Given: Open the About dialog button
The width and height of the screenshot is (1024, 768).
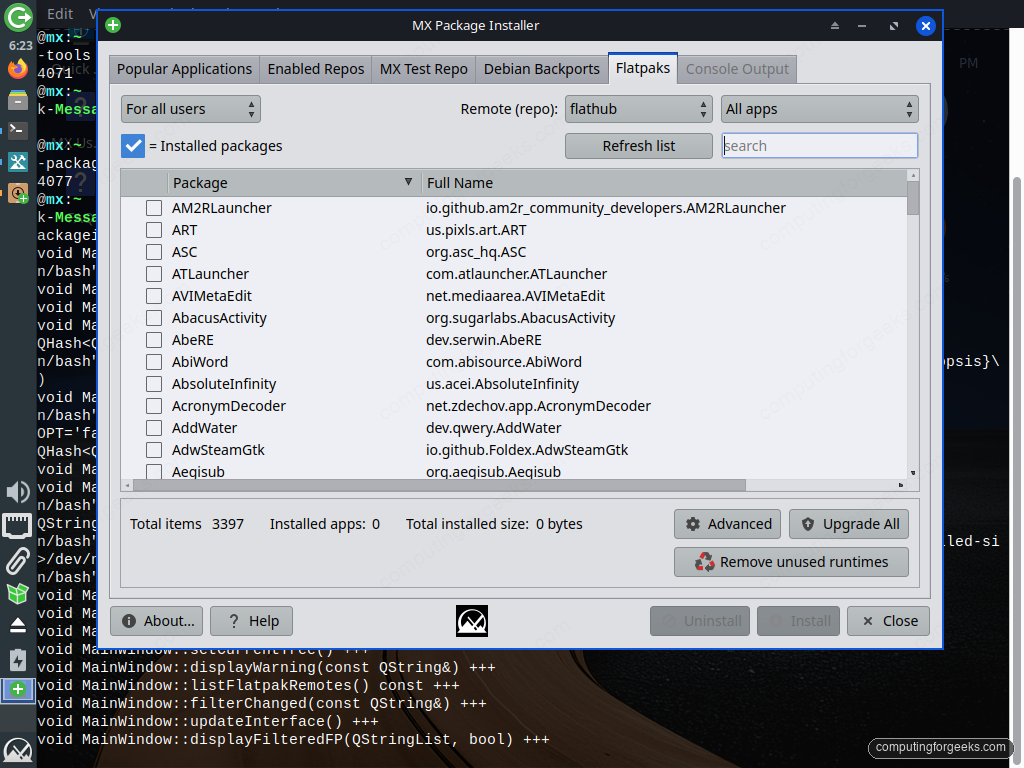Looking at the screenshot, I should 157,621.
